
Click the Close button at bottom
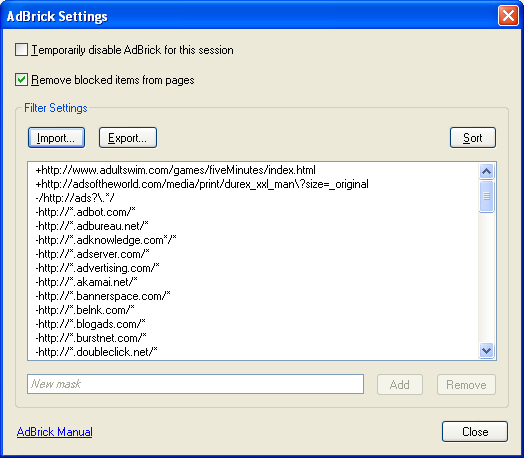tap(475, 432)
